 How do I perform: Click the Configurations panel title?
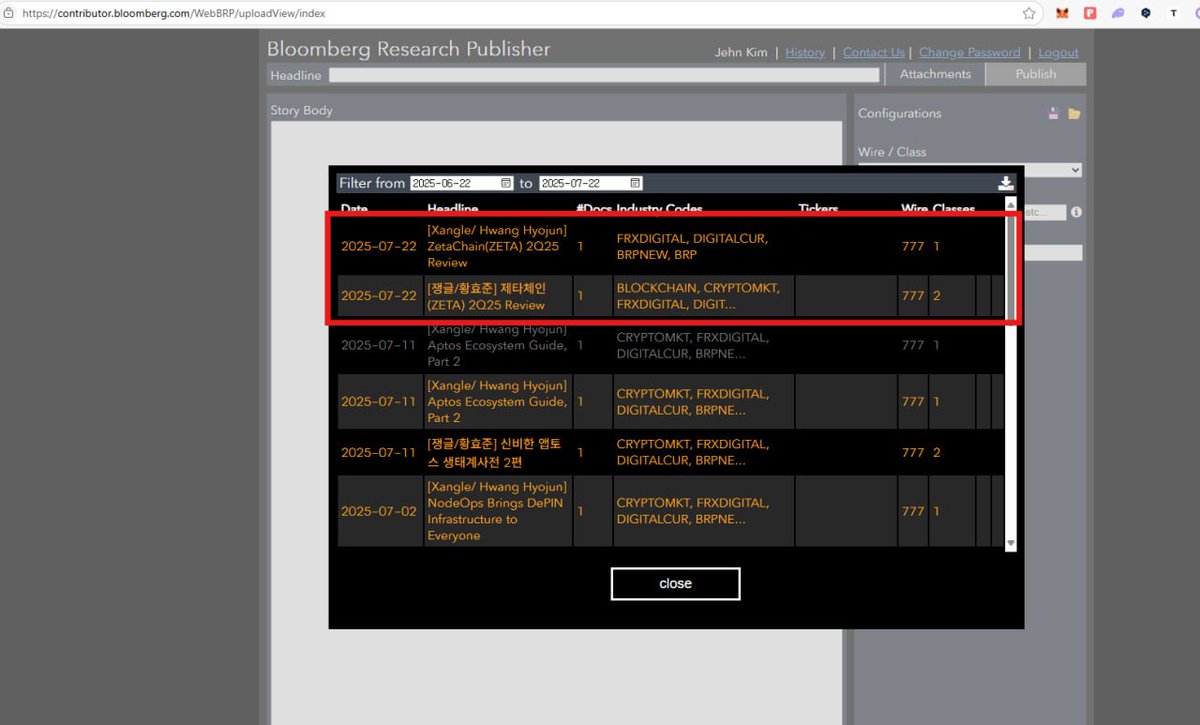(899, 114)
